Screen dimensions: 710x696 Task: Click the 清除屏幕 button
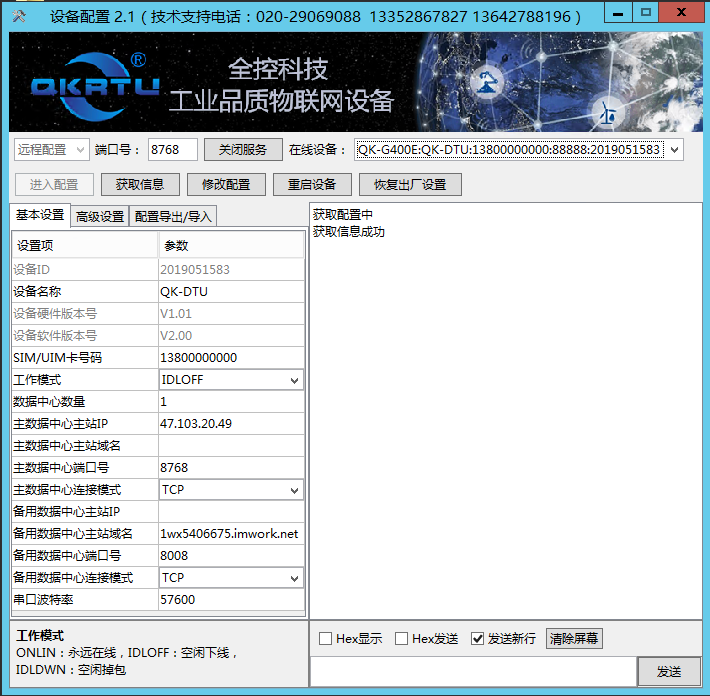(x=574, y=638)
